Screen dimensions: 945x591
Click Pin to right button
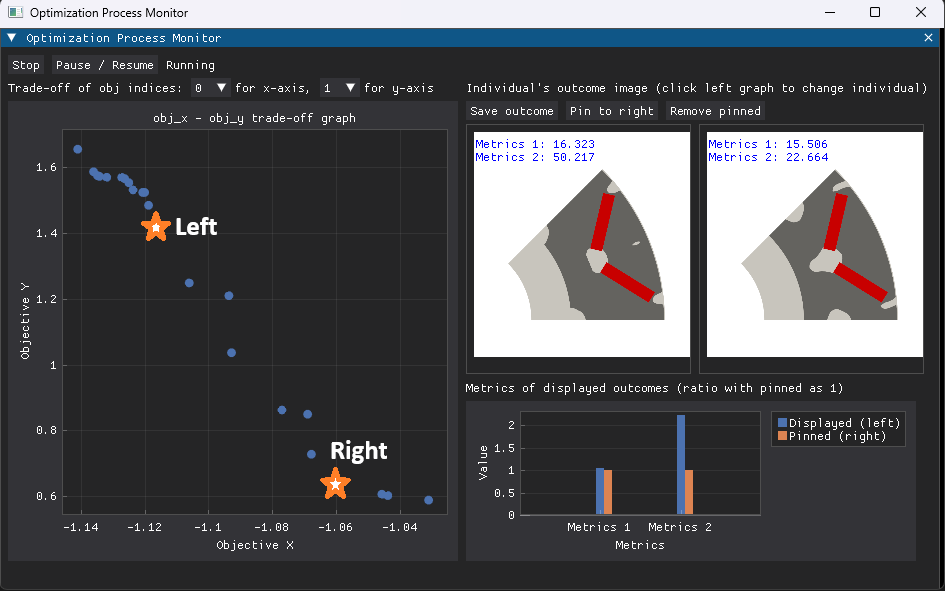point(611,111)
